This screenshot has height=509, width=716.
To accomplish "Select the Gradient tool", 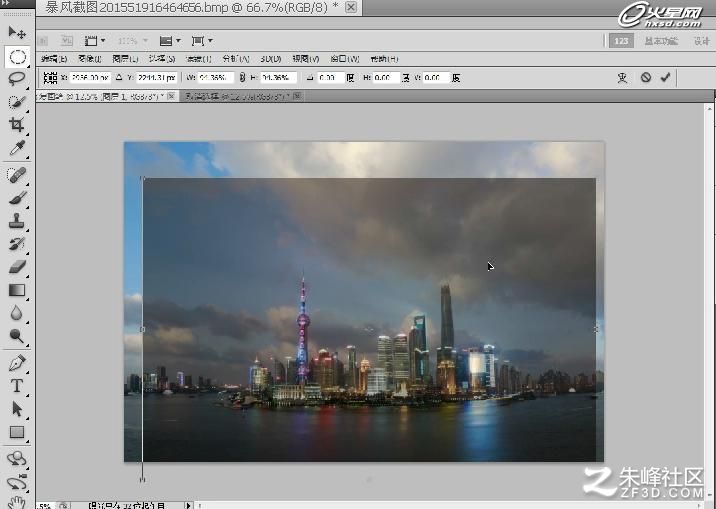I will [x=17, y=290].
